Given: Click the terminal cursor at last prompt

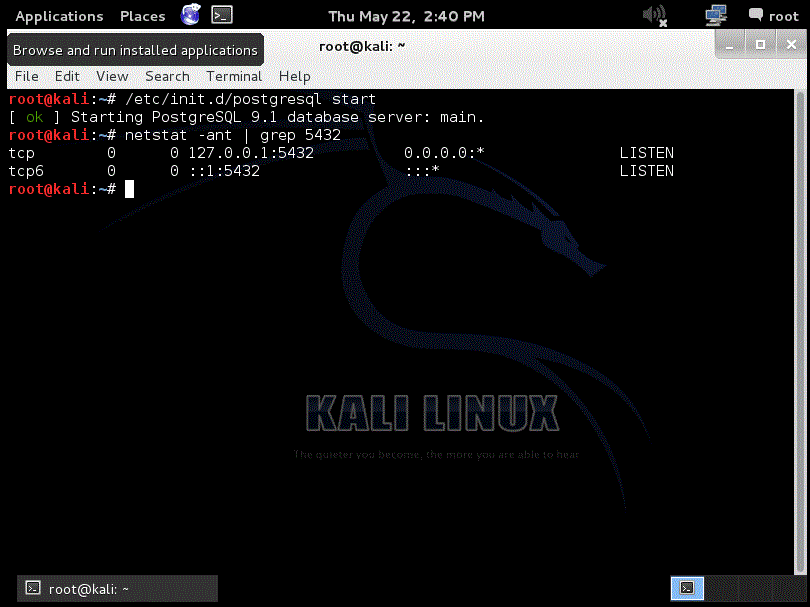Looking at the screenshot, I should (129, 189).
